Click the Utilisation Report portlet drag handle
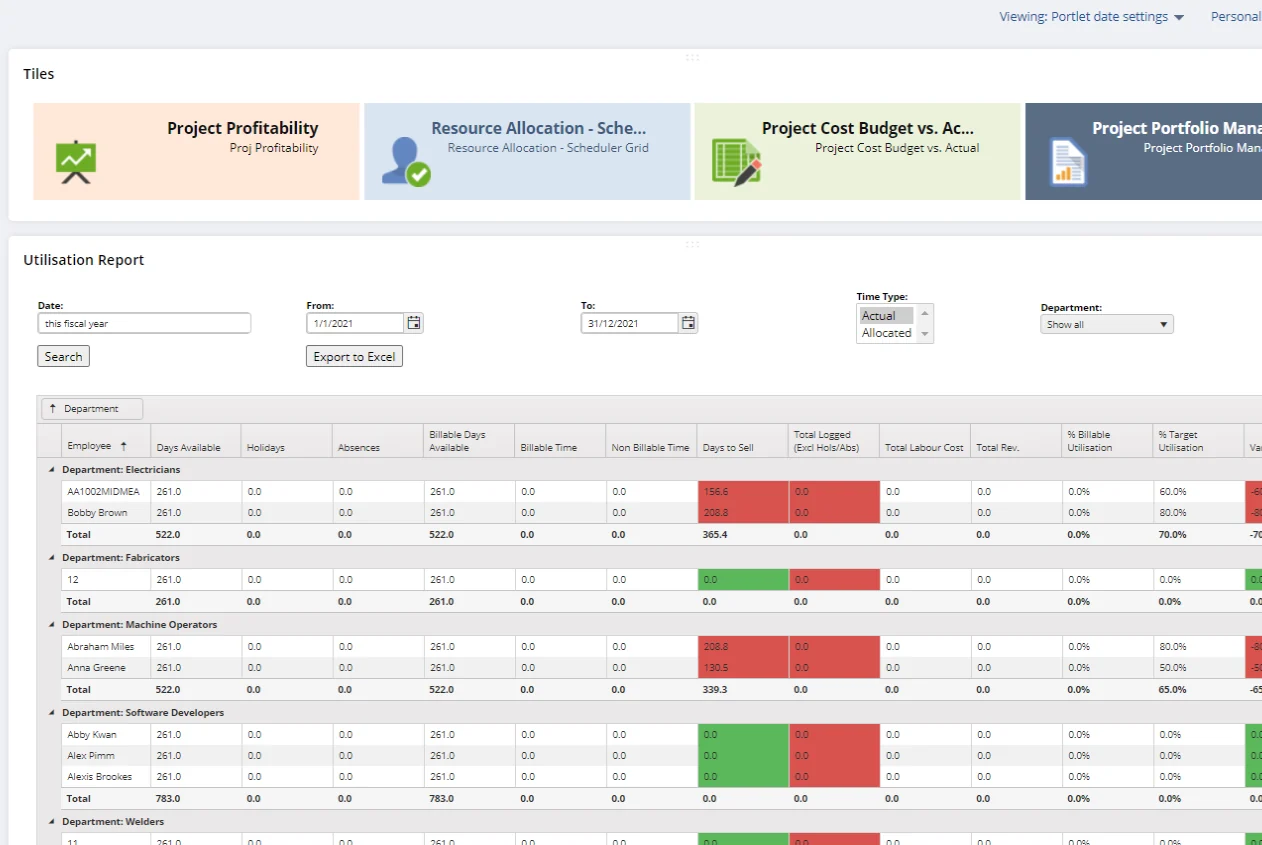This screenshot has height=845, width=1262. [692, 244]
